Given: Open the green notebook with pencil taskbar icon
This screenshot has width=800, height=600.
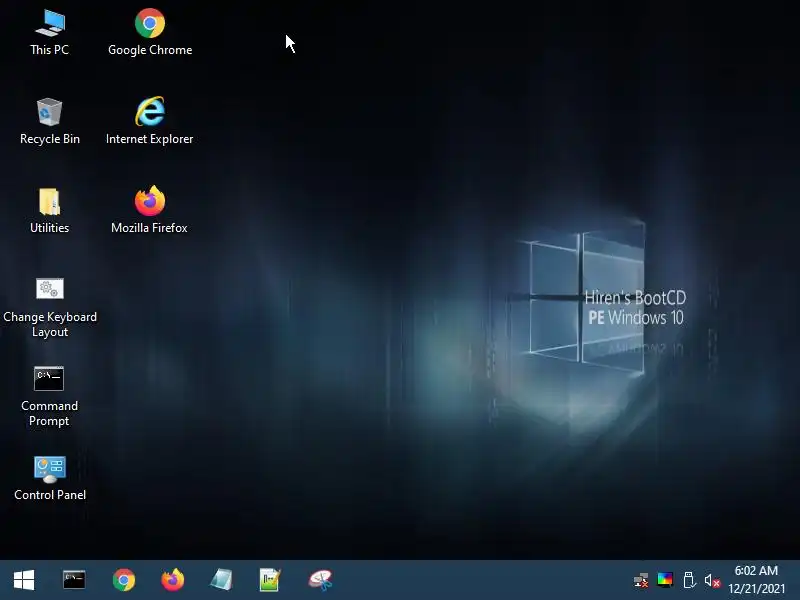Looking at the screenshot, I should [x=270, y=580].
